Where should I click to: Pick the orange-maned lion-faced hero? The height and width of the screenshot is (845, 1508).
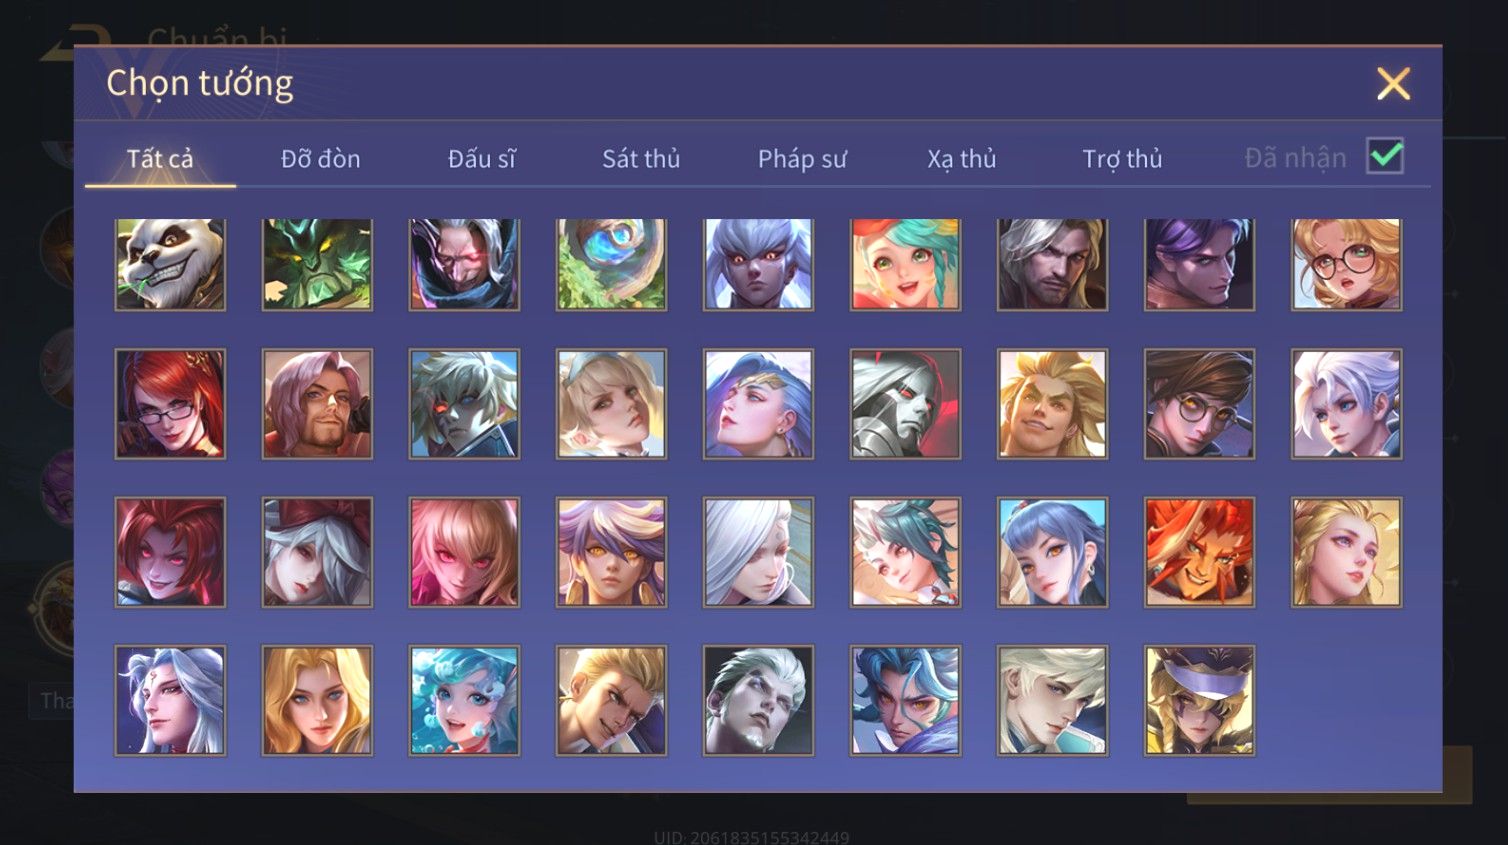click(x=1199, y=552)
